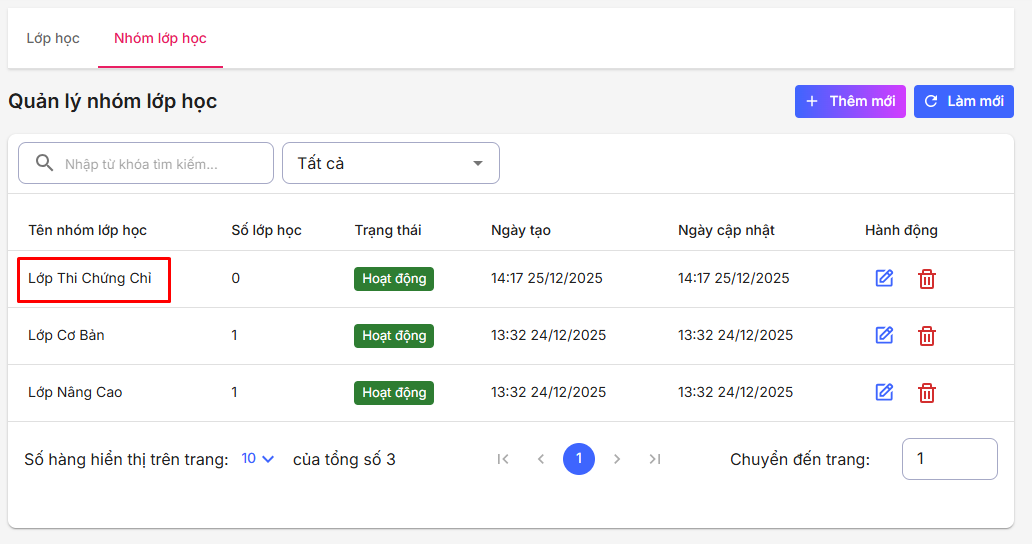Screen dimensions: 1032x544
Task: Select the Lớp Nâng Cao name cell
Action: [75, 393]
